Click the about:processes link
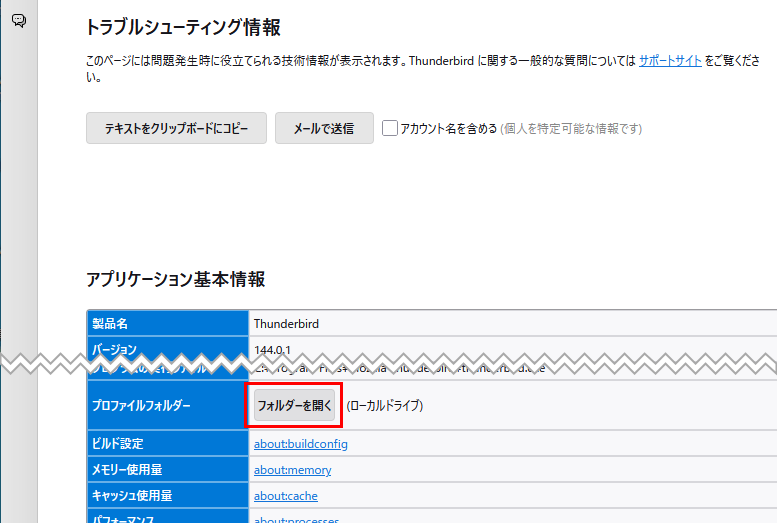777x523 pixels. point(296,520)
